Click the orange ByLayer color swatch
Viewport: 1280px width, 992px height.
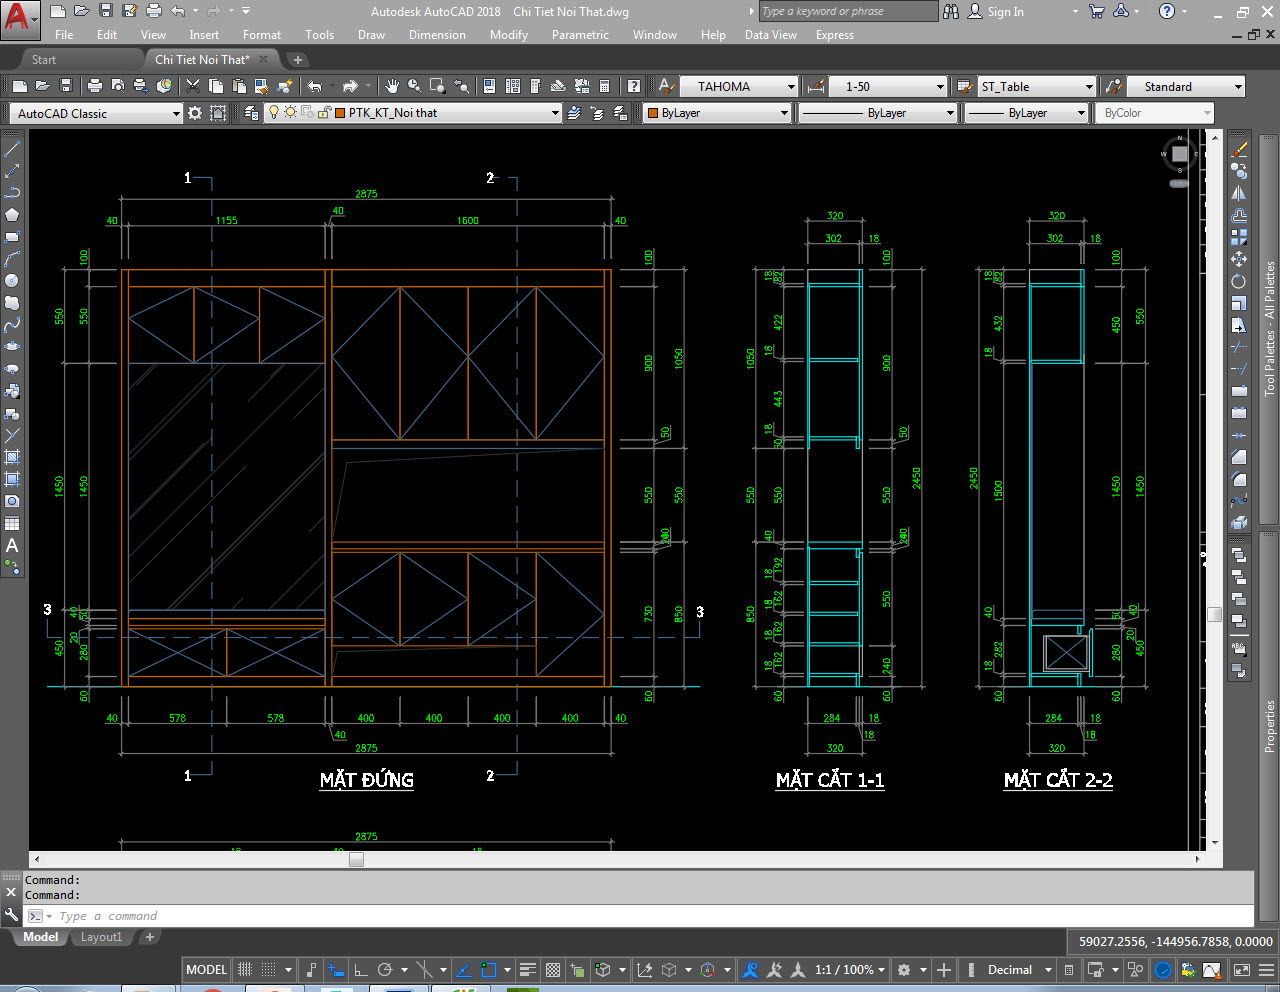click(652, 113)
